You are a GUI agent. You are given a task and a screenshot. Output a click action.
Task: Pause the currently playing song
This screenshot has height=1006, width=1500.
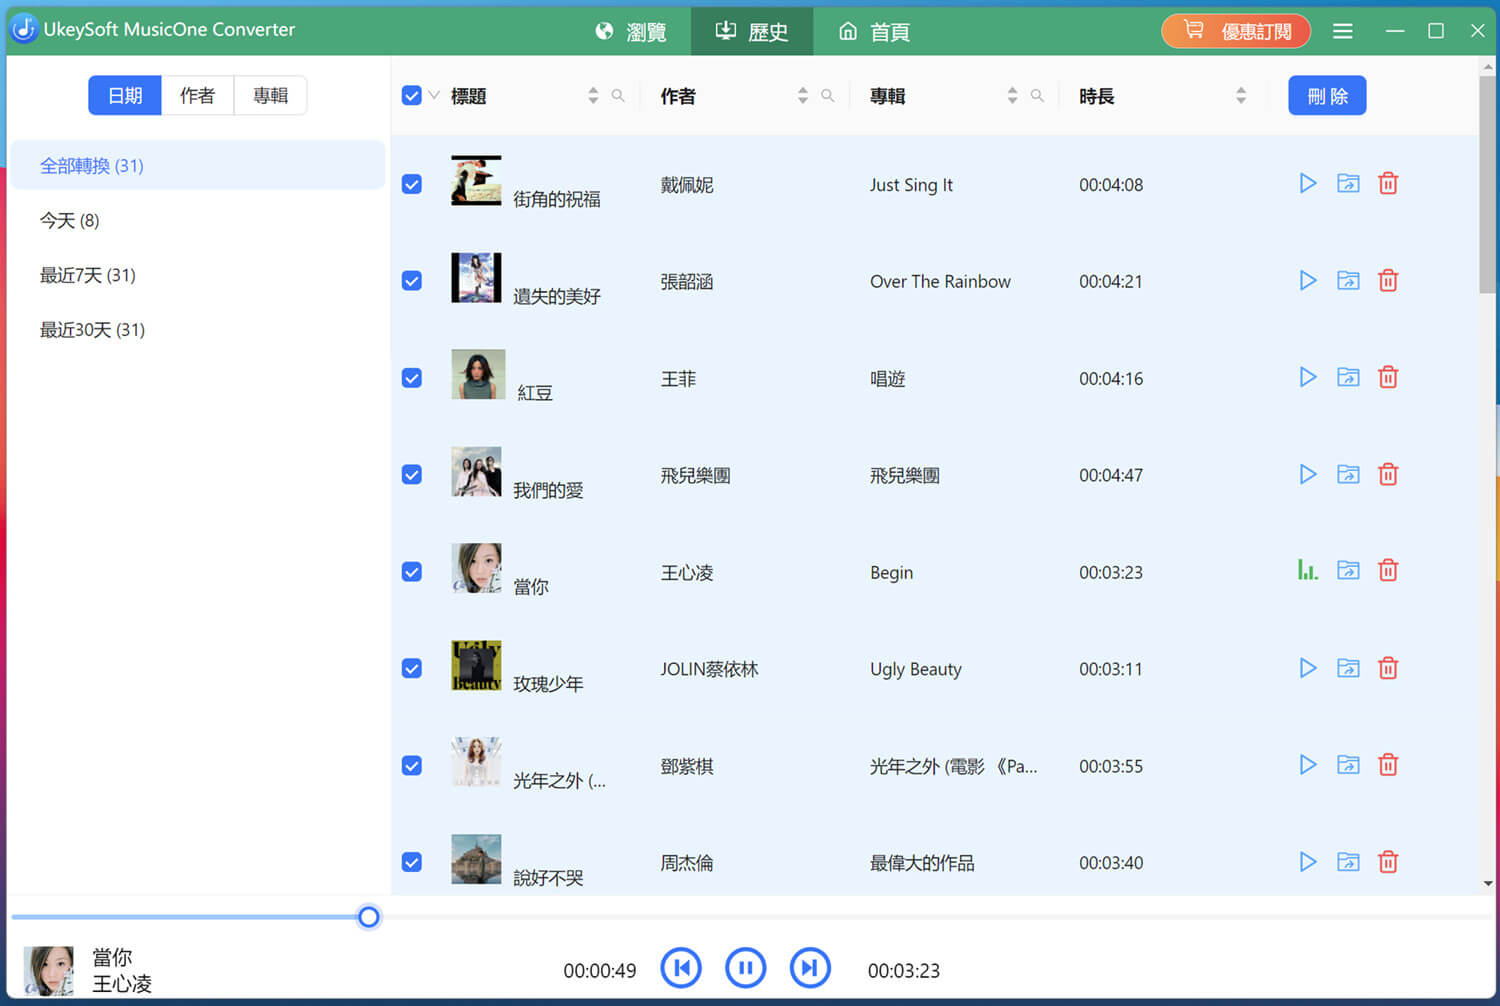[x=745, y=968]
